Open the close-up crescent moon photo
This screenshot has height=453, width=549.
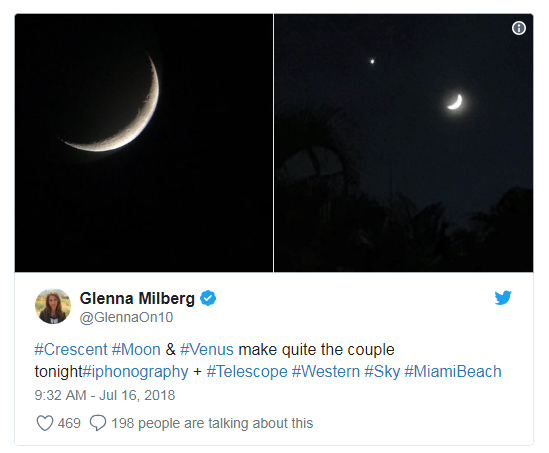pos(144,143)
